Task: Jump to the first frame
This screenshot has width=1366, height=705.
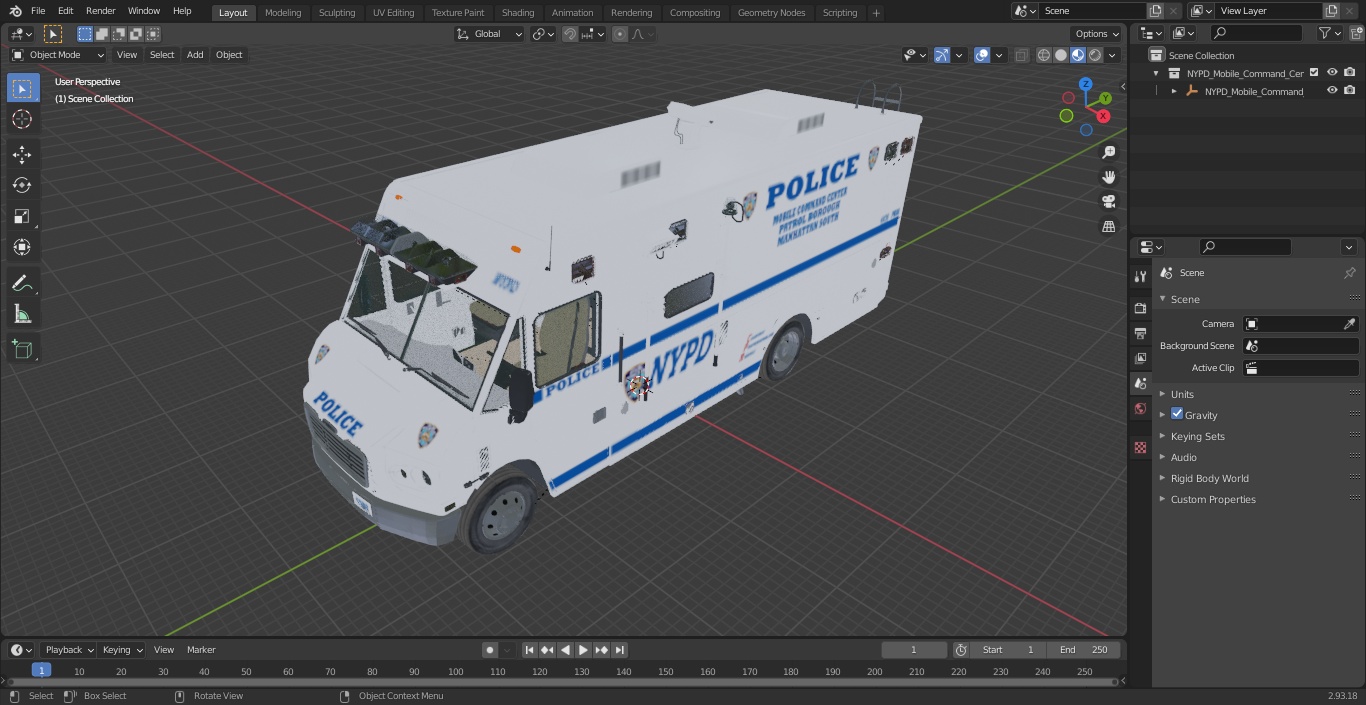Action: click(x=530, y=650)
